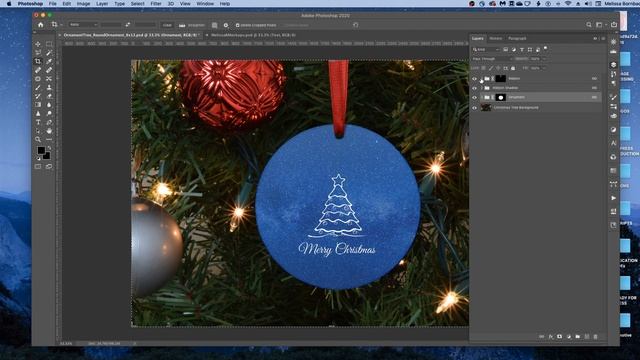Image resolution: width=640 pixels, height=360 pixels.
Task: Click the background color swatch
Action: click(x=47, y=156)
